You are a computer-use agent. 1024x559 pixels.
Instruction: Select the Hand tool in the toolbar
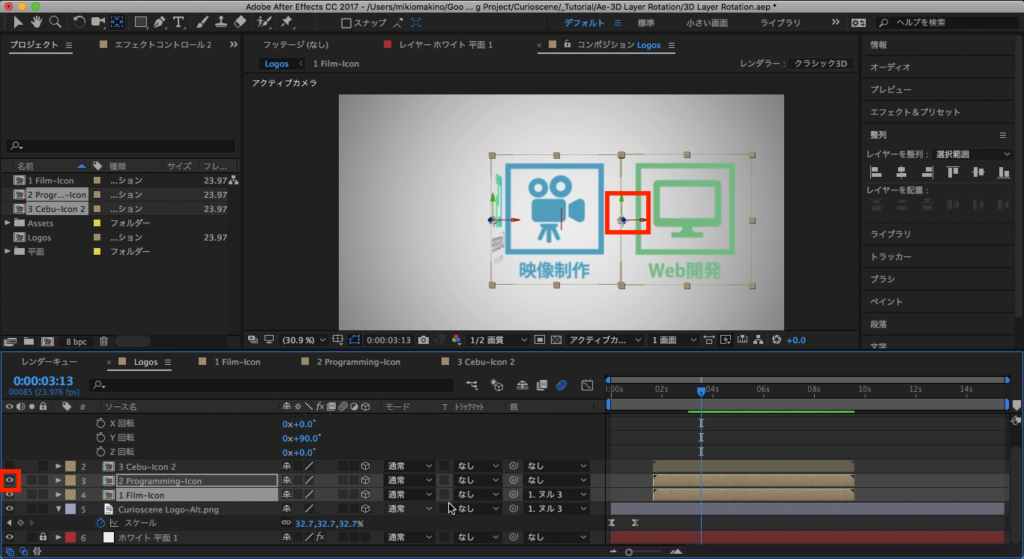pyautogui.click(x=37, y=21)
